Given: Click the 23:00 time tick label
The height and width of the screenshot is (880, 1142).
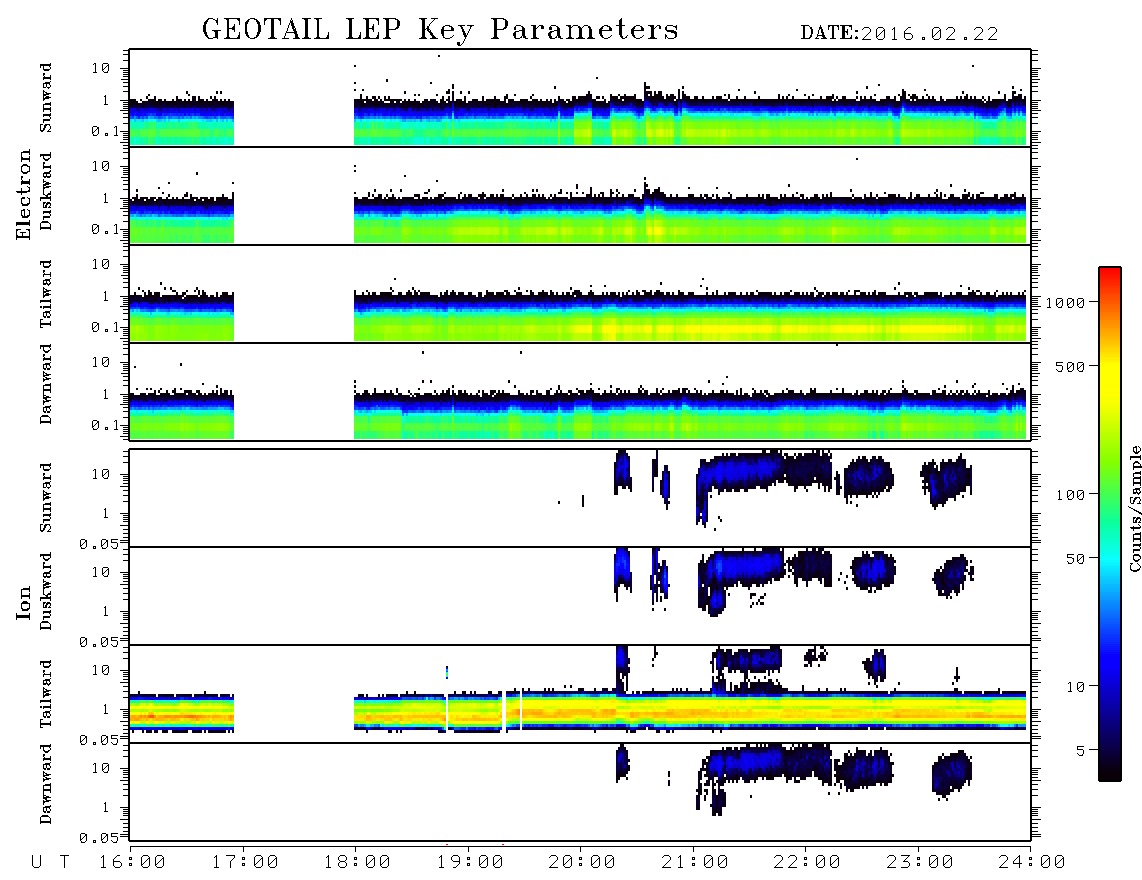Looking at the screenshot, I should click(920, 863).
